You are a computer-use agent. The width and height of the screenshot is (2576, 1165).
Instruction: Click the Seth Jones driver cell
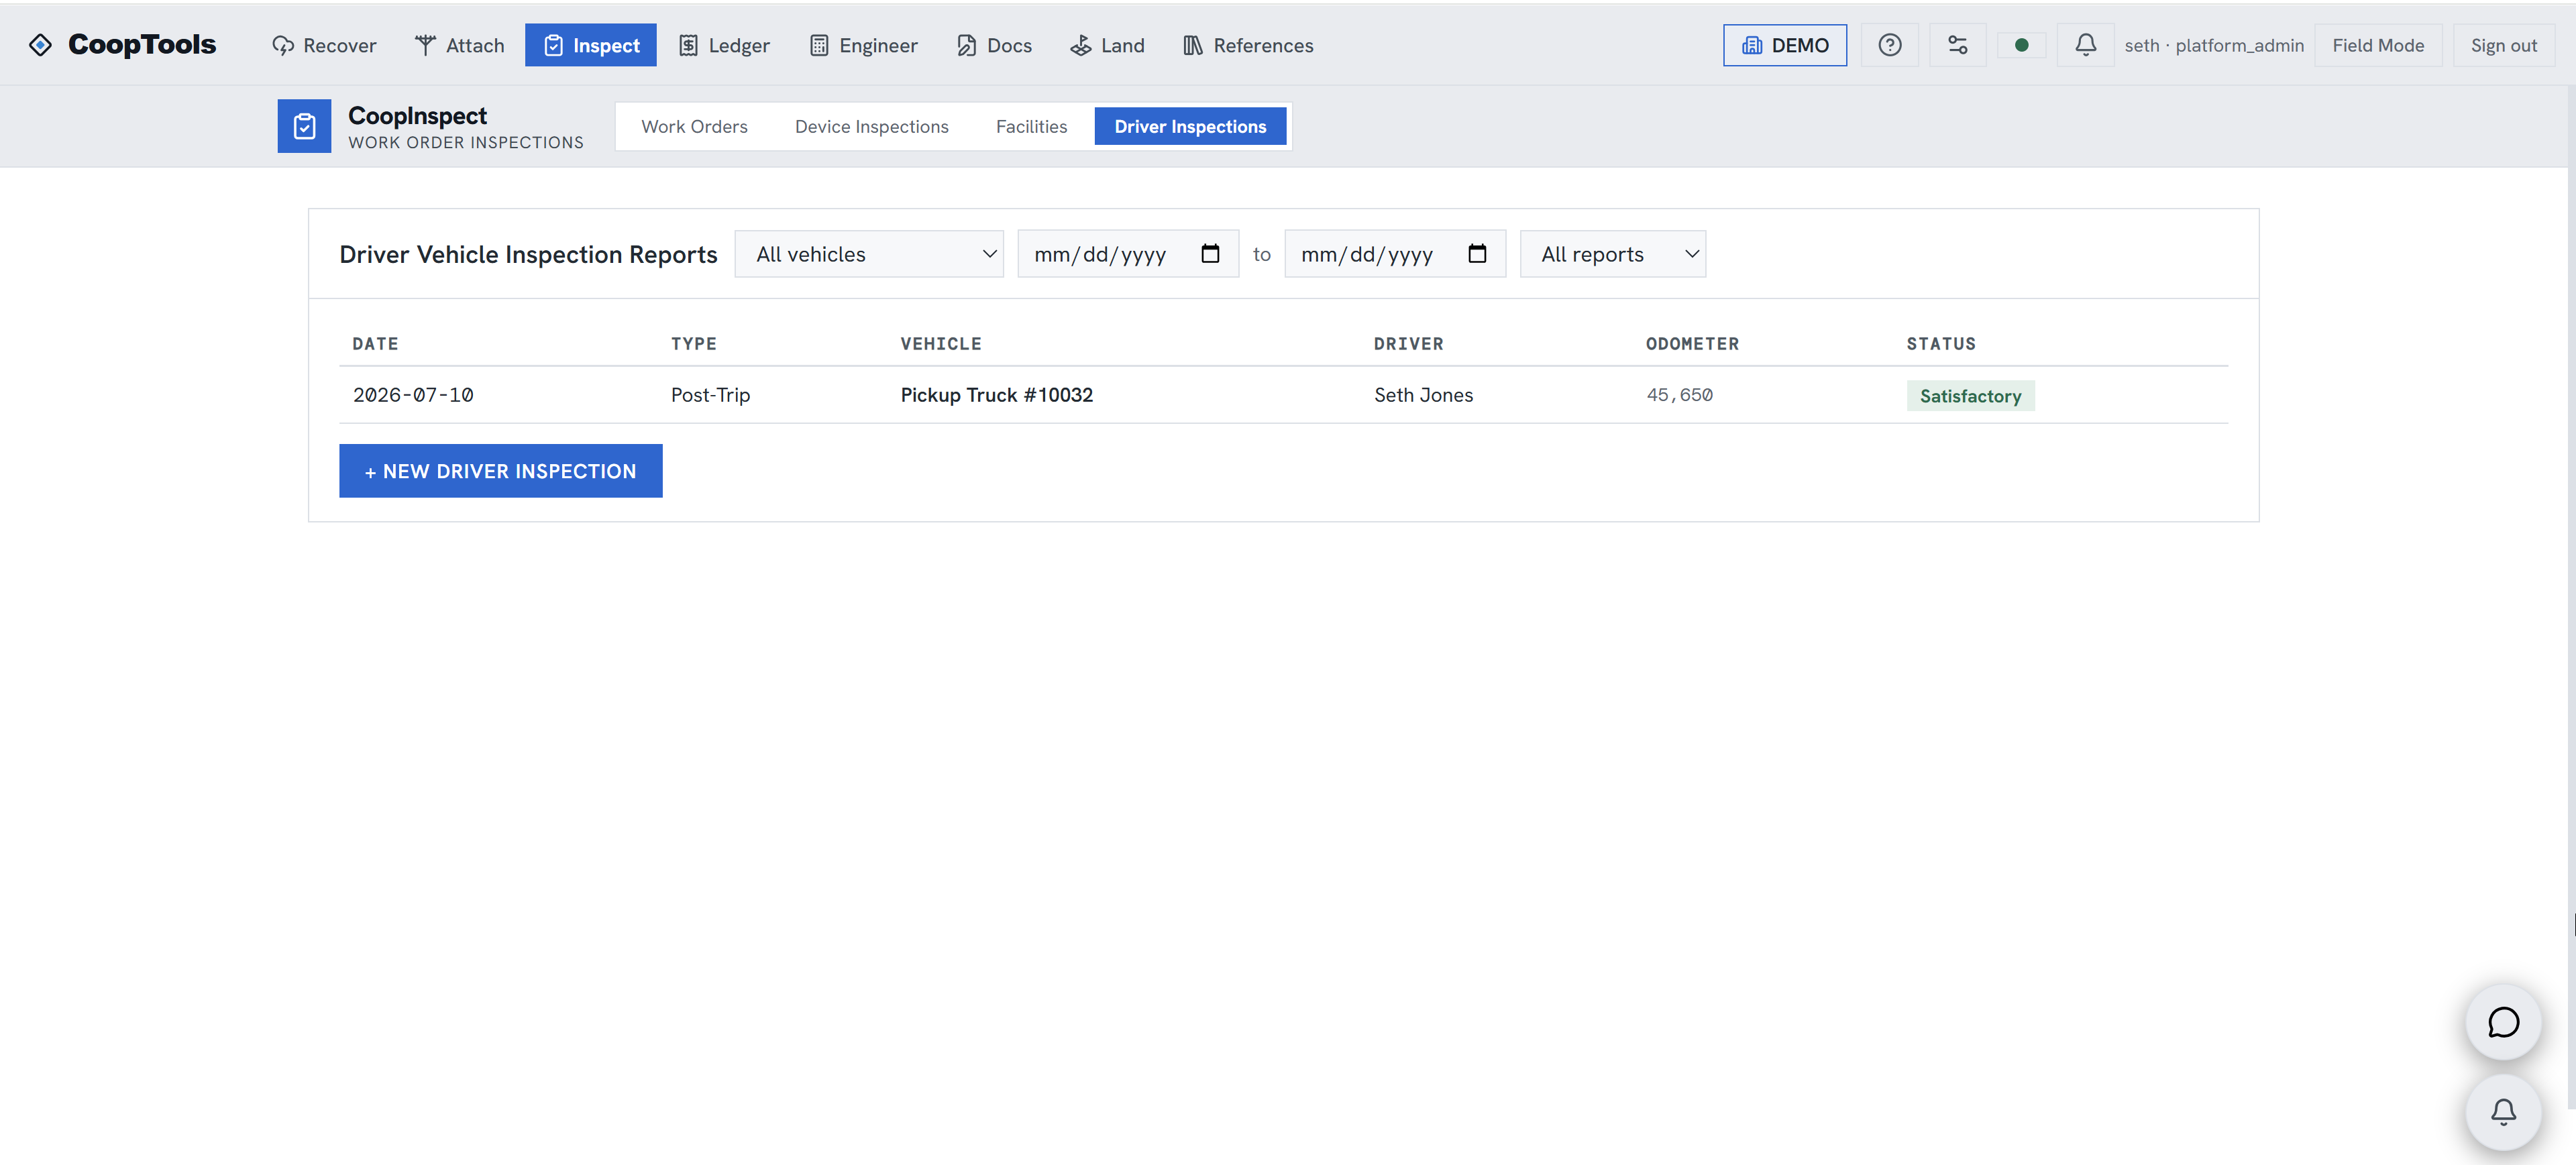(x=1423, y=395)
